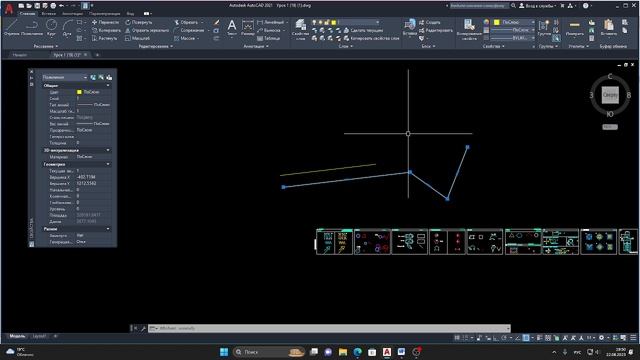This screenshot has width=640, height=360.
Task: Select the Полилиния (Polyline) tool in ribbon
Action: tap(32, 27)
